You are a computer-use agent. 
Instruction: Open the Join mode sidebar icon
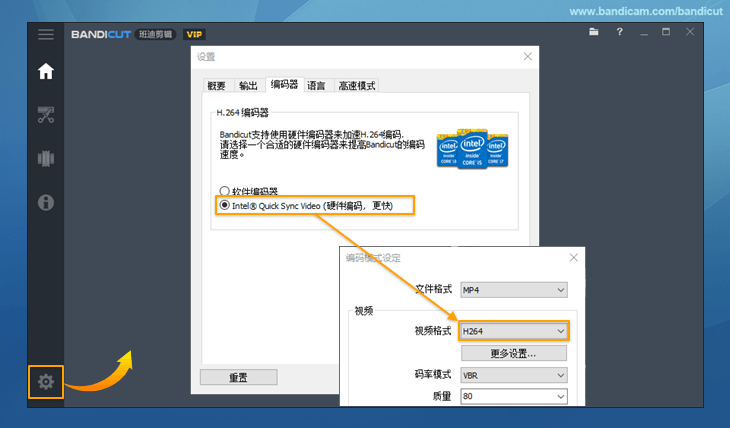click(46, 158)
